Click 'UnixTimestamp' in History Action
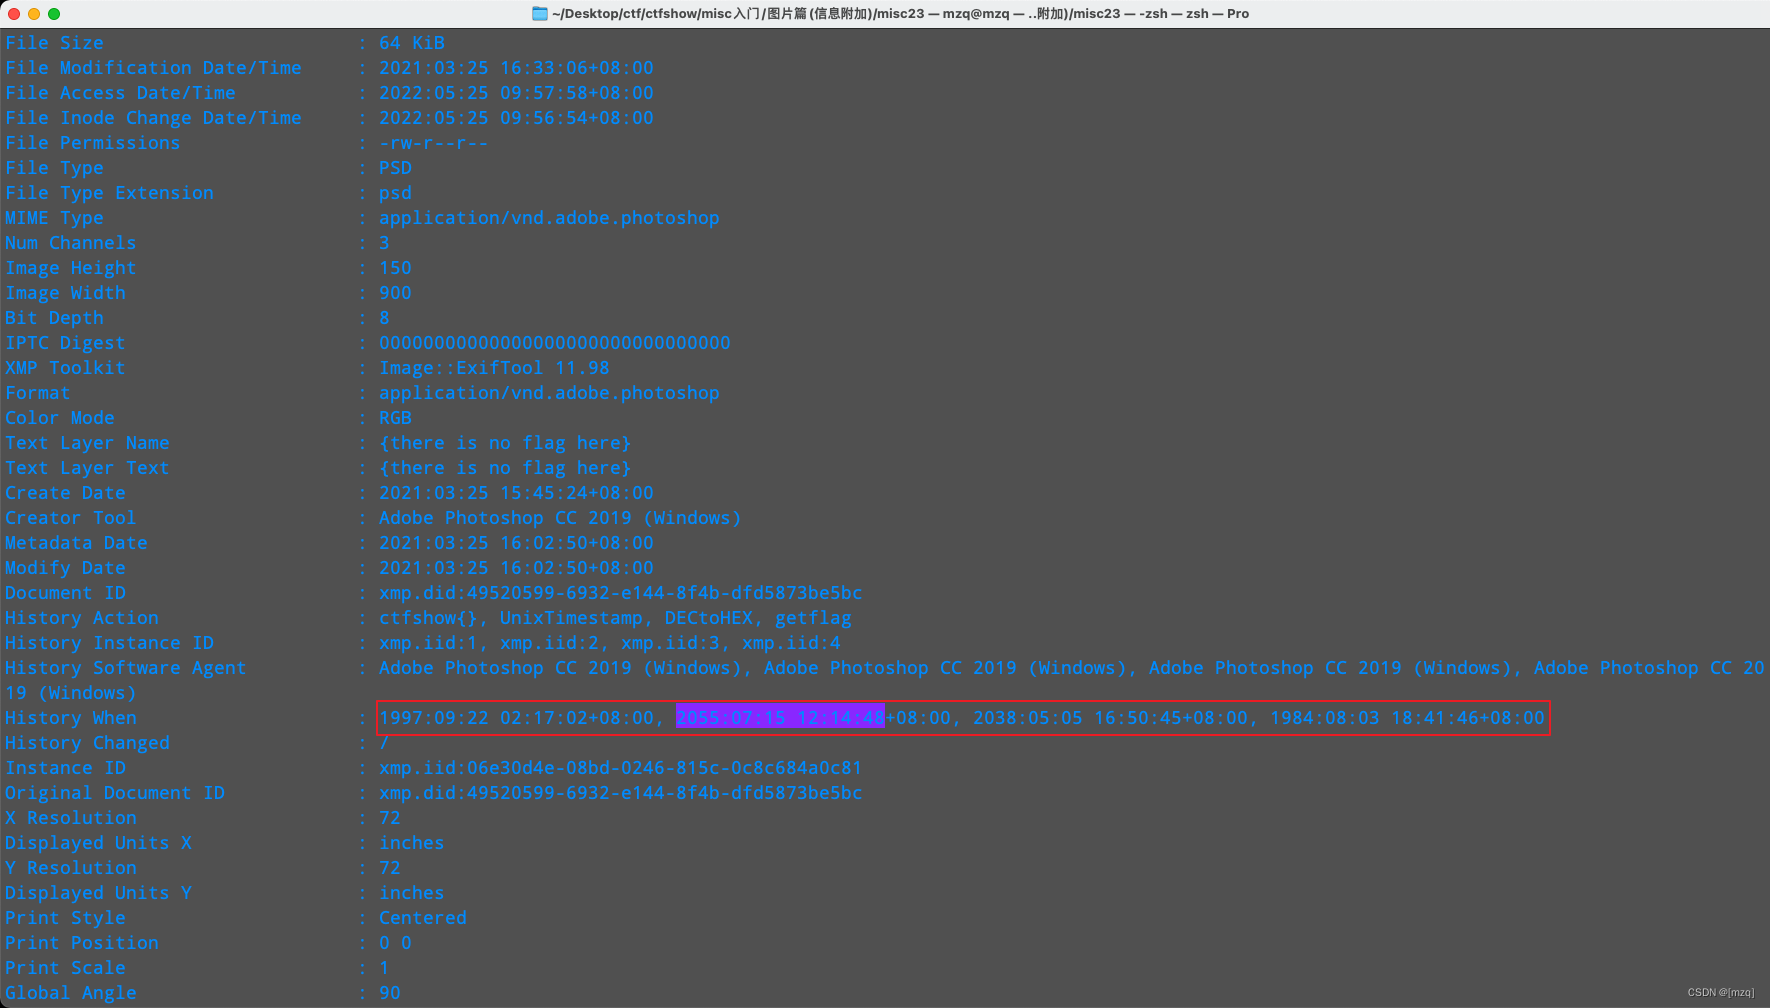The image size is (1770, 1008). tap(571, 618)
